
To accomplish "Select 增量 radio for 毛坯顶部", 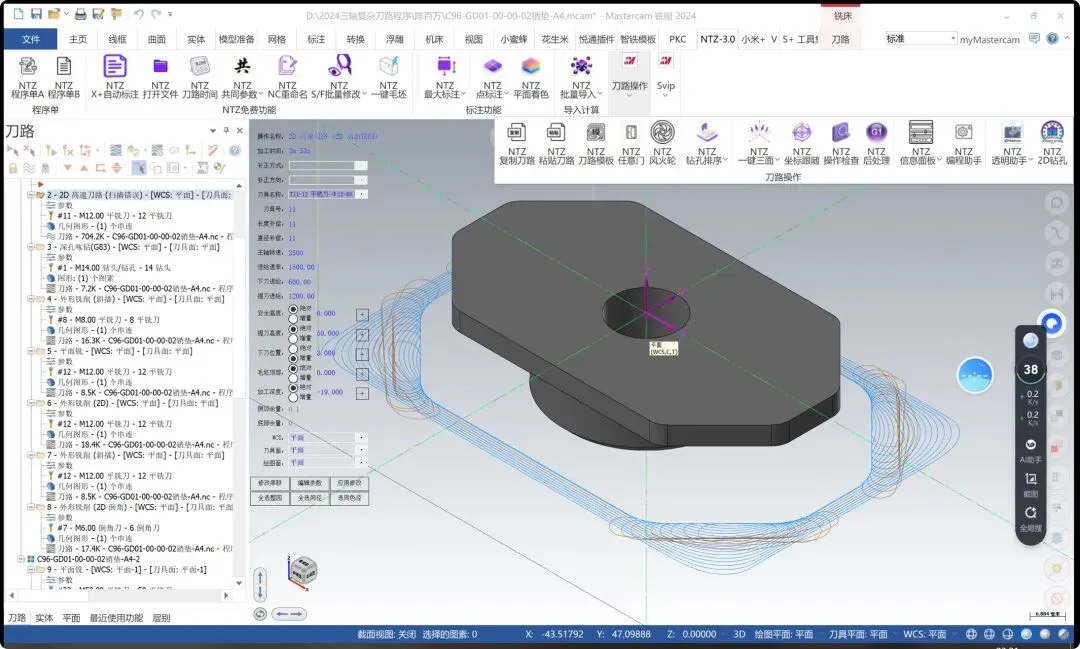I will tap(293, 378).
